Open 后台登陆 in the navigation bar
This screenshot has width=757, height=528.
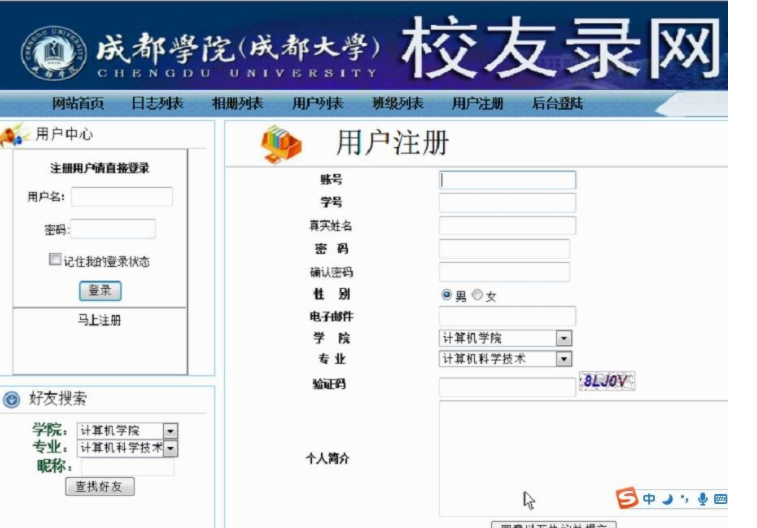coord(557,103)
